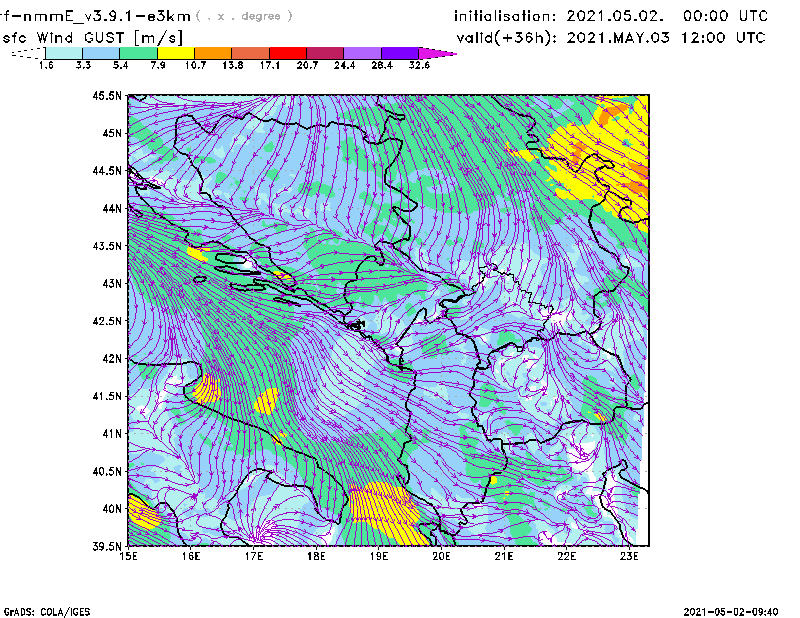Click the 22E longitude label

pos(566,556)
